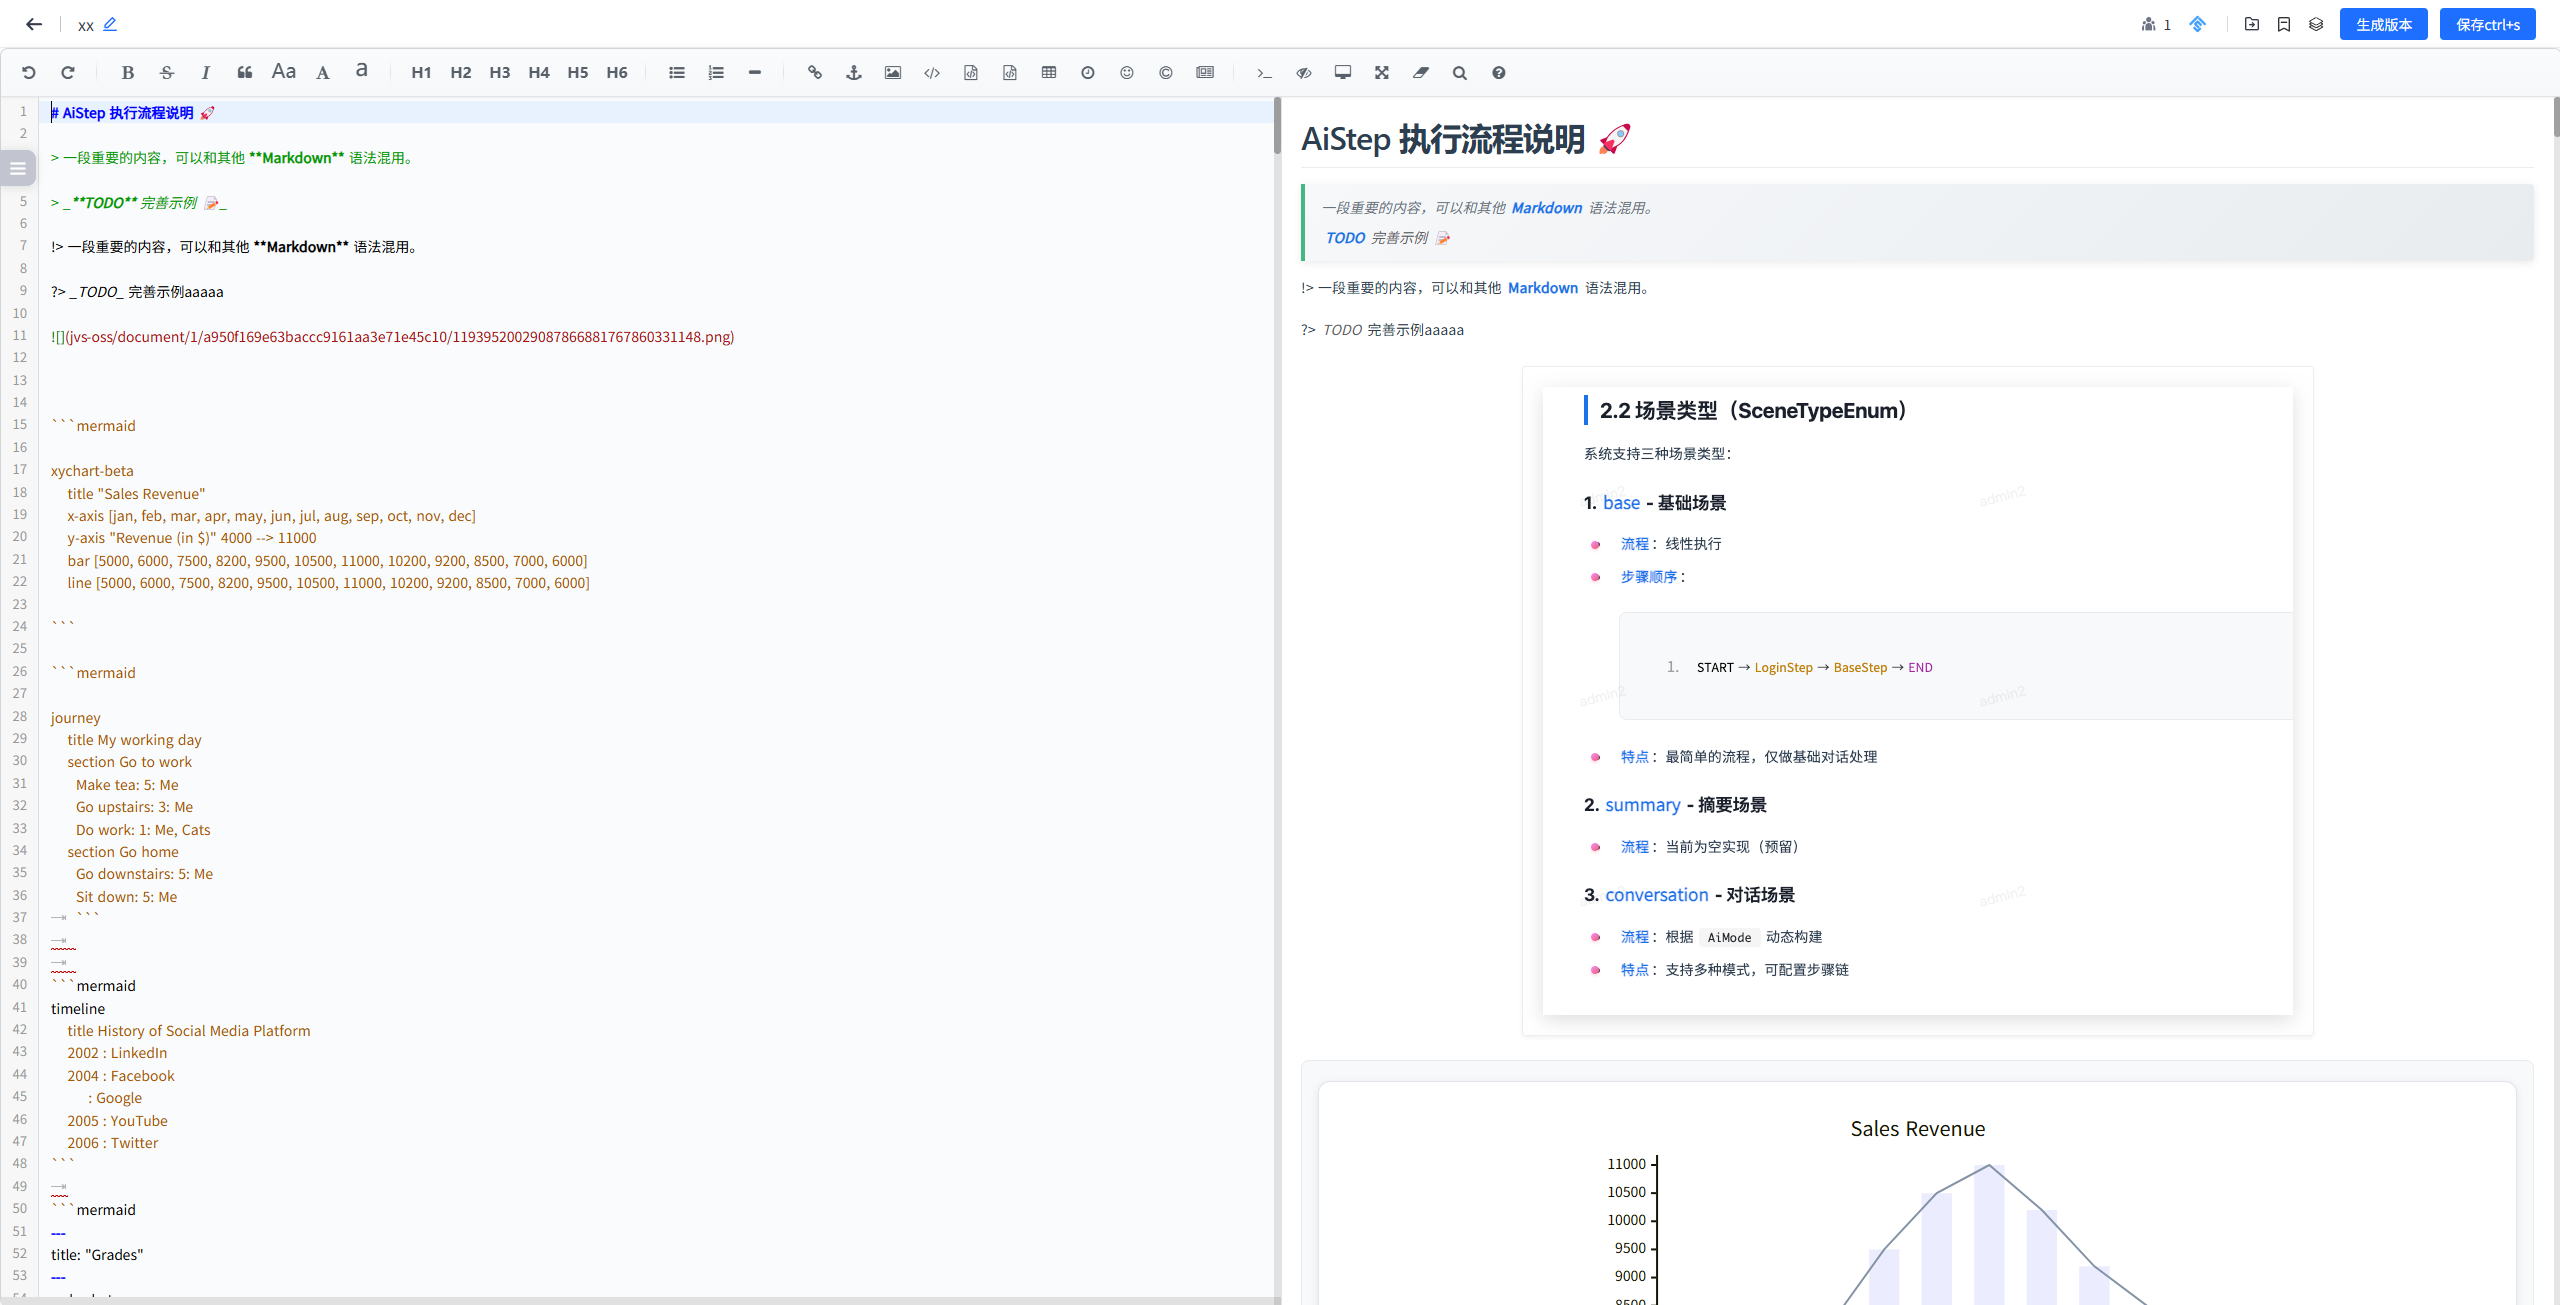Insert an anchor using the anchor icon
Screen dimensions: 2560x1305
pyautogui.click(x=854, y=73)
